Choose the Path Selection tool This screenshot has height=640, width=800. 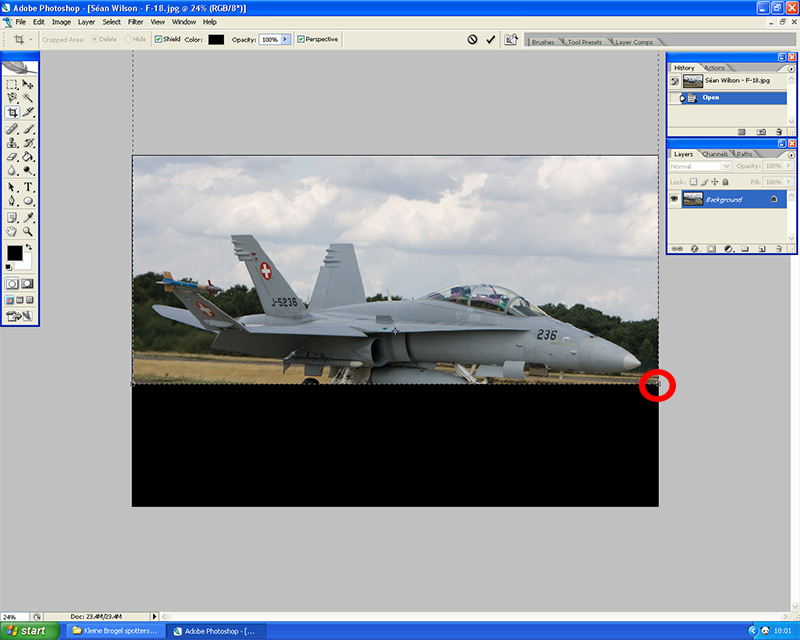click(x=12, y=187)
